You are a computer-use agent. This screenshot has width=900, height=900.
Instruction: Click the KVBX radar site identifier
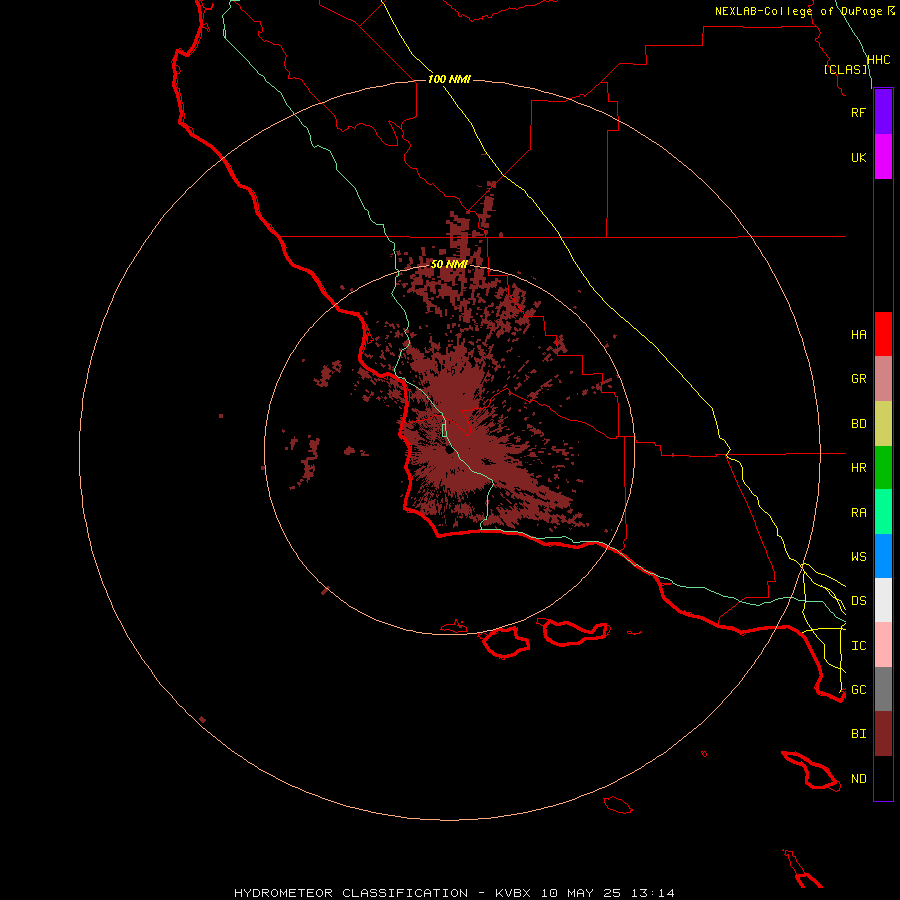click(x=513, y=893)
